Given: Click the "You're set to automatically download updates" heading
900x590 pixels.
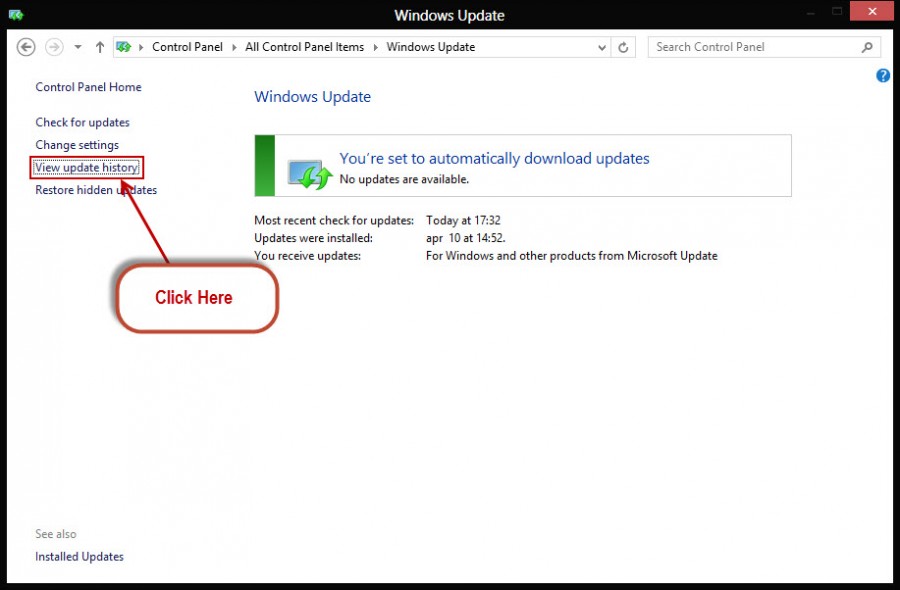Looking at the screenshot, I should [494, 158].
